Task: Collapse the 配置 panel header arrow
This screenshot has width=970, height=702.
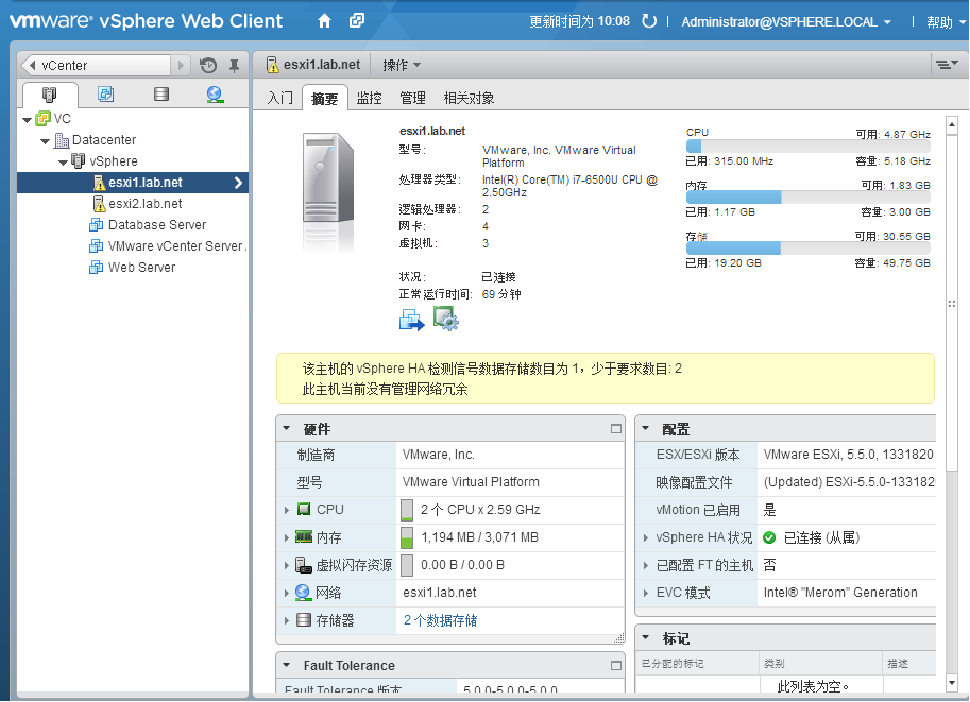Action: [x=646, y=428]
